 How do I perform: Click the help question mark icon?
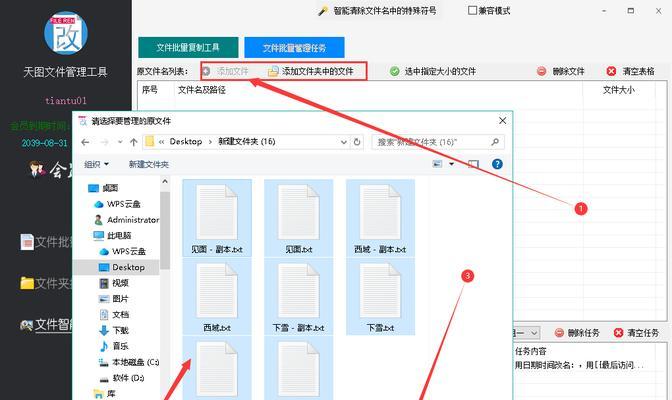coord(497,164)
